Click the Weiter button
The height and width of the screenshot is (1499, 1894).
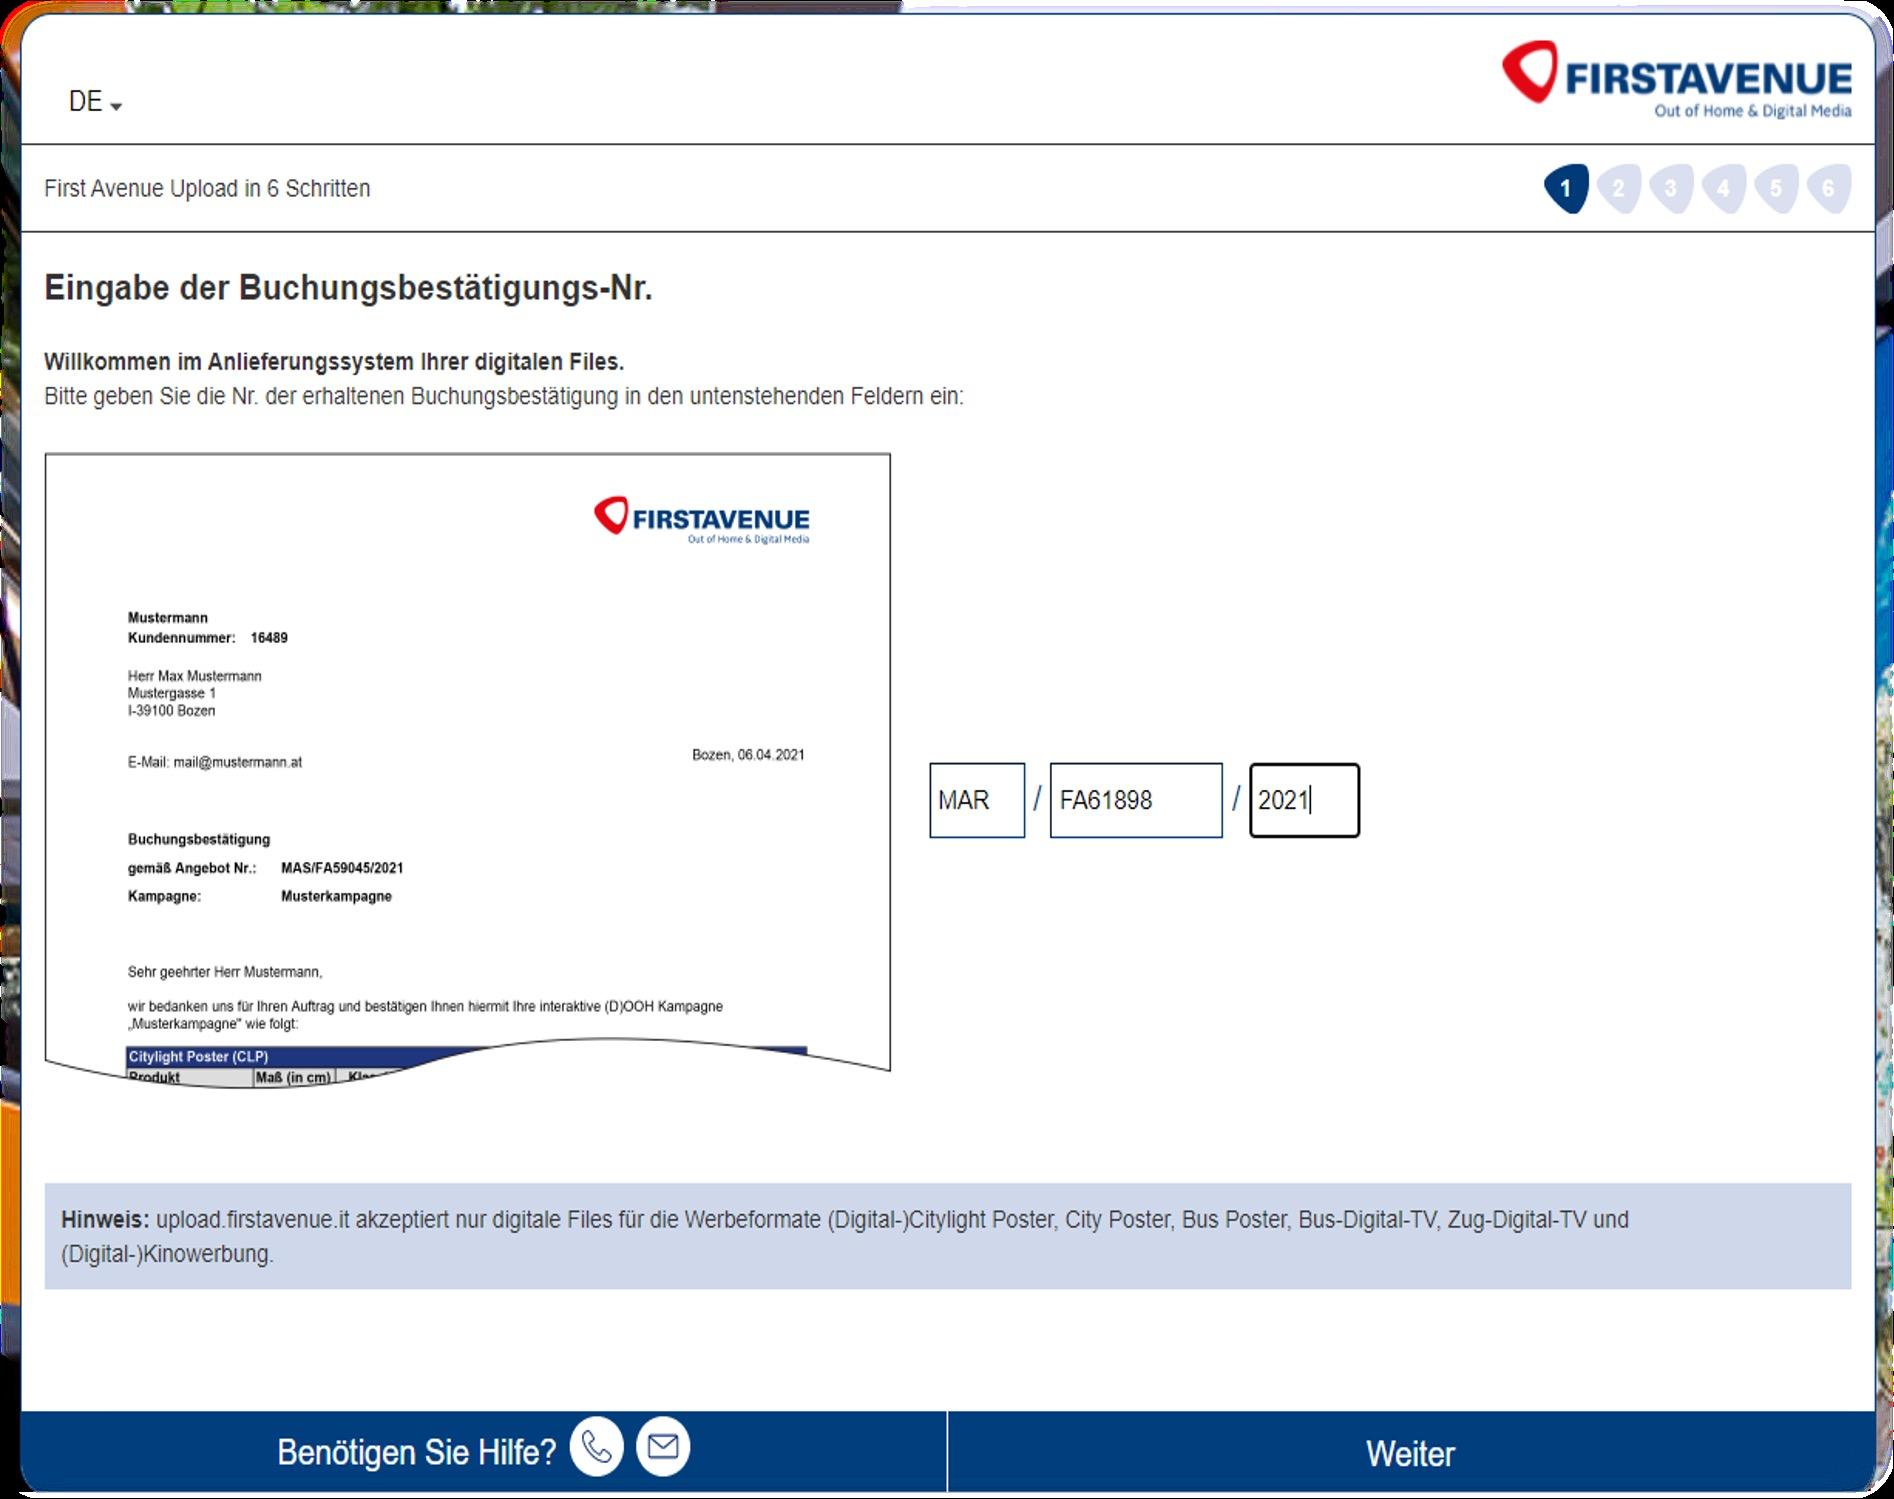click(1411, 1453)
